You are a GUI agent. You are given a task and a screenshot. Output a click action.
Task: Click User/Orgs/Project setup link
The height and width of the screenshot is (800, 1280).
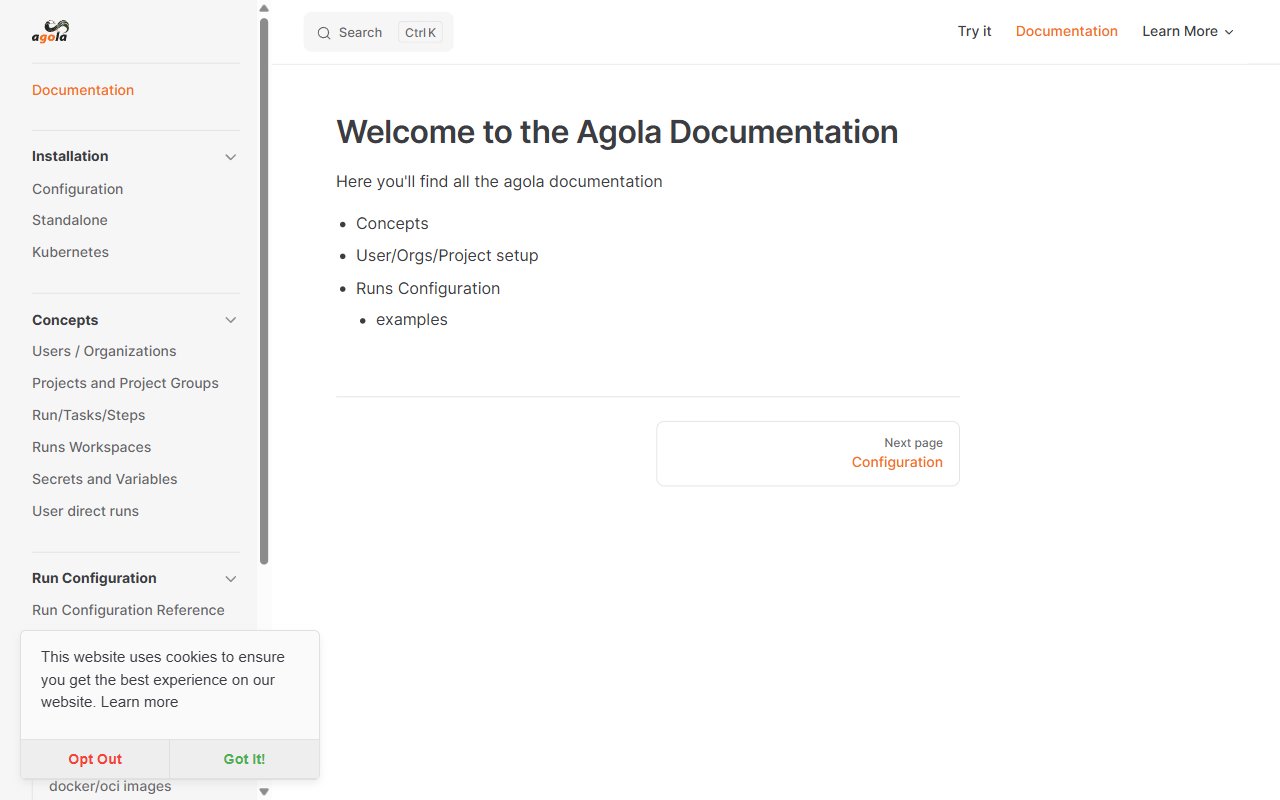pos(447,256)
